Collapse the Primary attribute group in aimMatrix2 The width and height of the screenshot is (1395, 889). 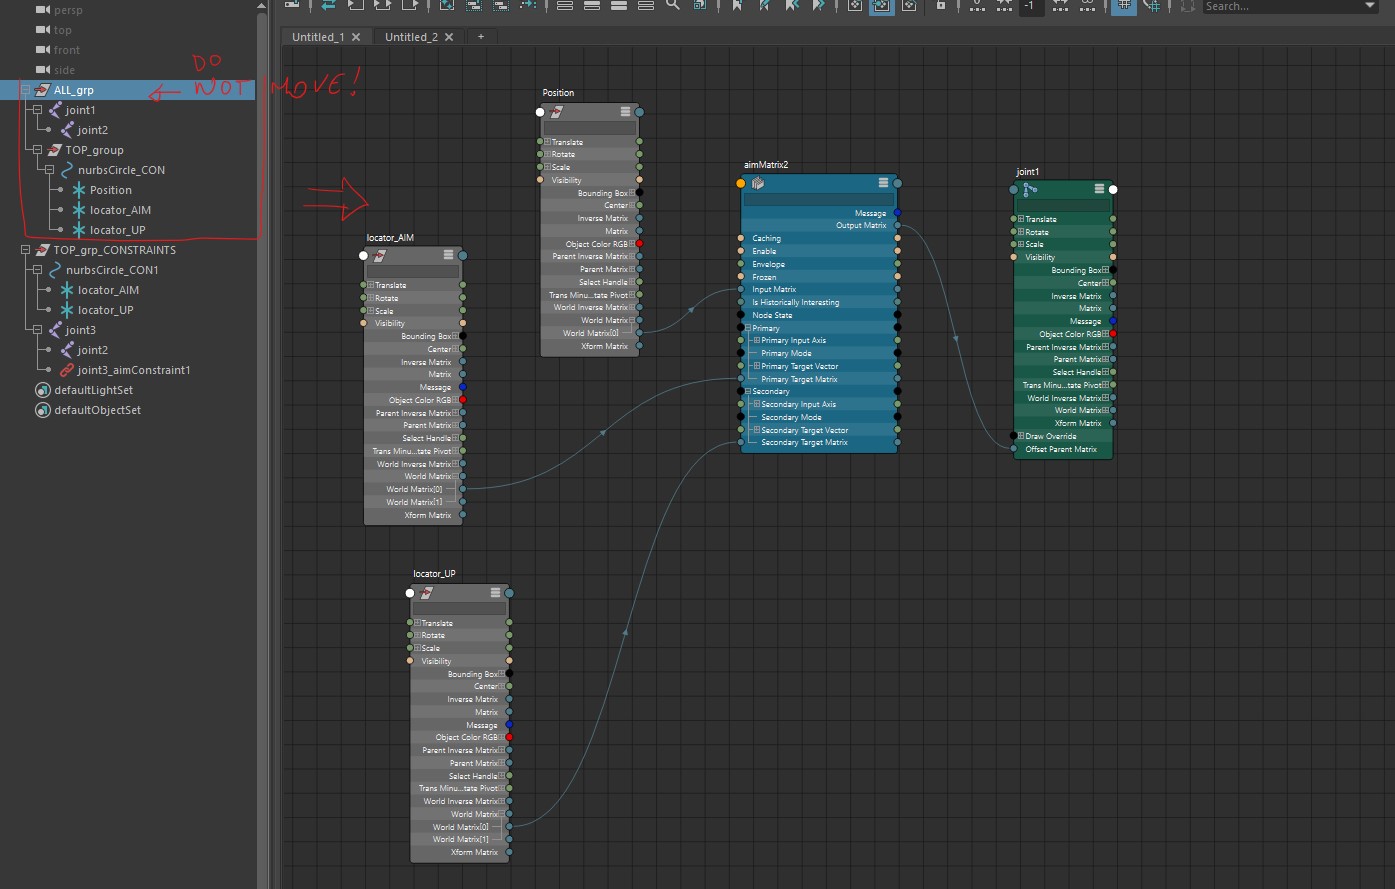click(x=747, y=328)
